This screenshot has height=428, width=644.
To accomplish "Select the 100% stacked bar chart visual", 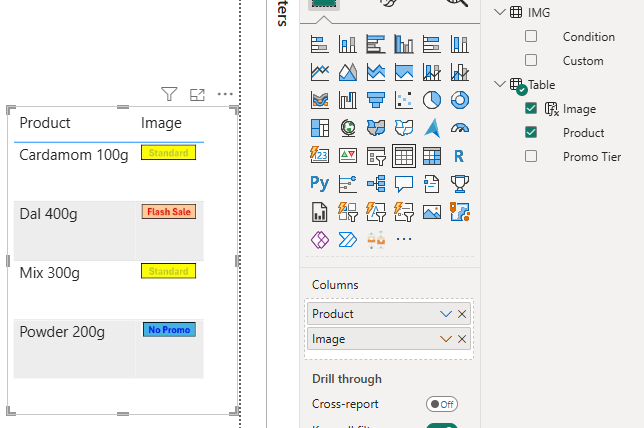I will pos(432,44).
